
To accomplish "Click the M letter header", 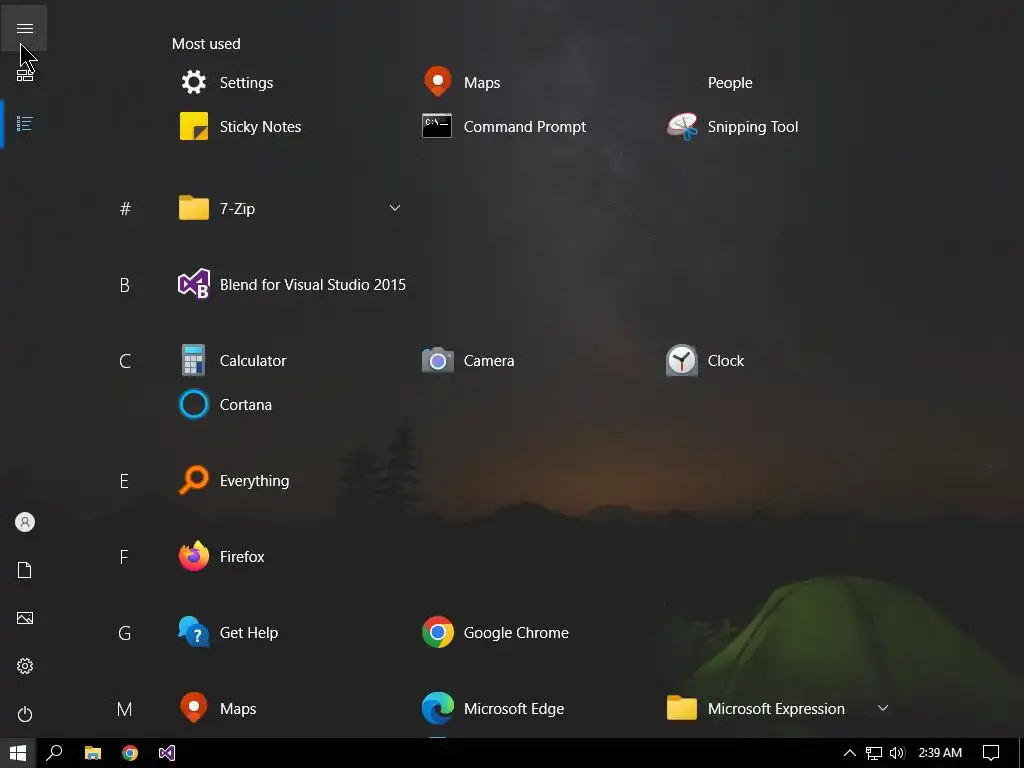I will tap(125, 709).
